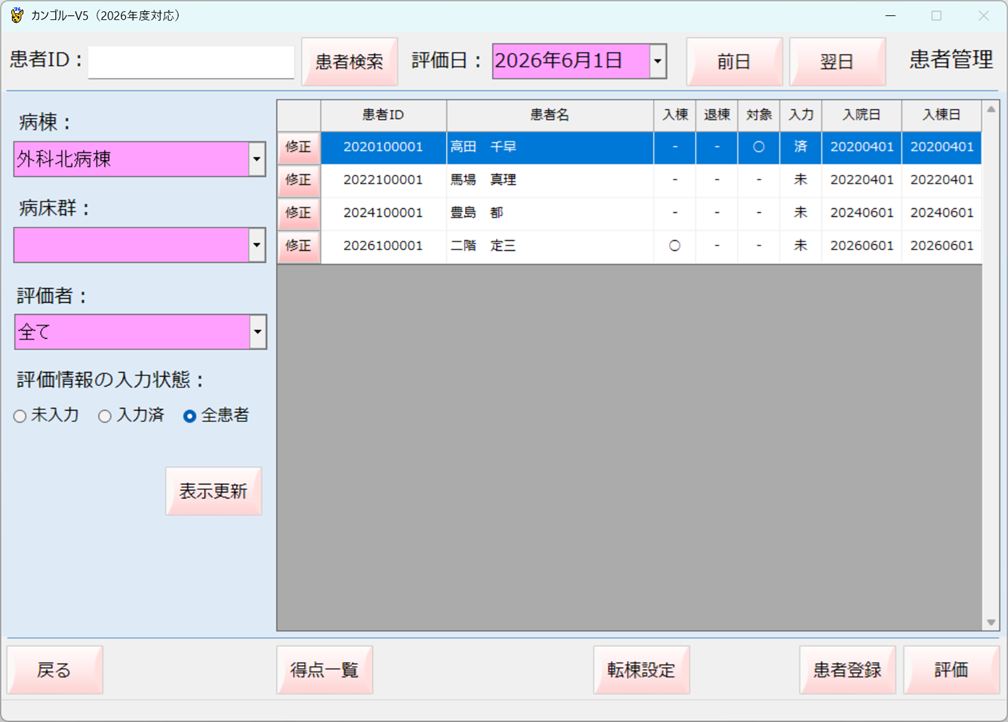Go to 前日 (previous day)
Viewport: 1008px width, 722px height.
734,61
